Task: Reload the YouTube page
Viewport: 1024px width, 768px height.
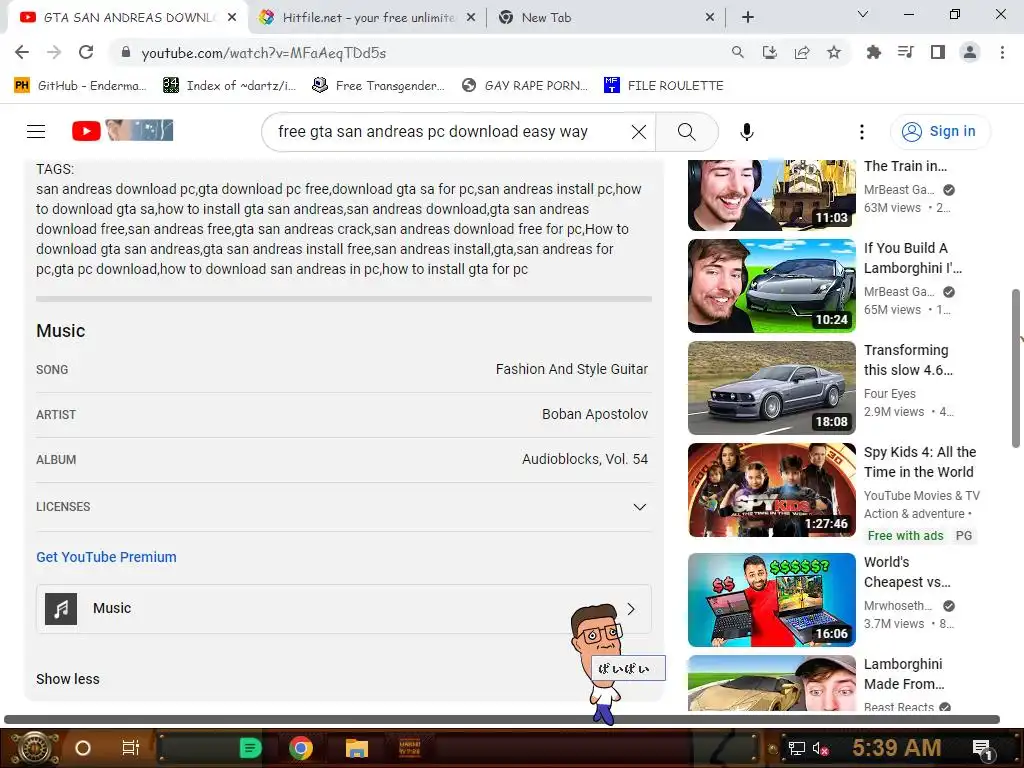Action: 86,52
